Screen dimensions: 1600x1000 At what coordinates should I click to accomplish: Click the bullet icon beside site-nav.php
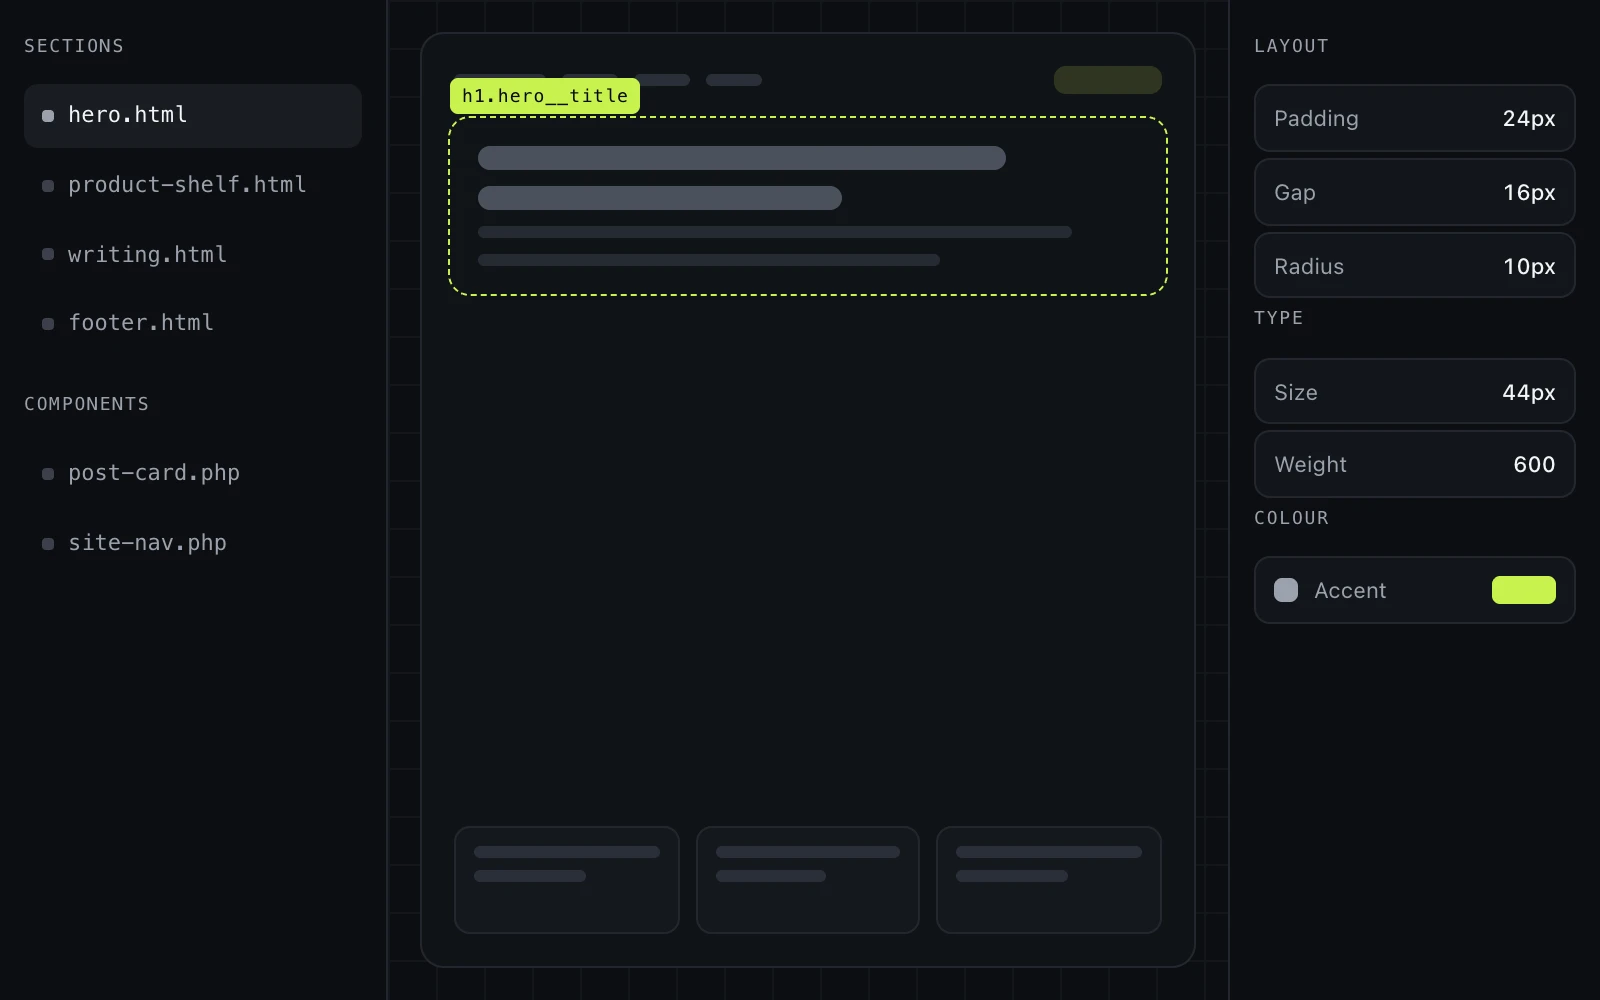48,544
